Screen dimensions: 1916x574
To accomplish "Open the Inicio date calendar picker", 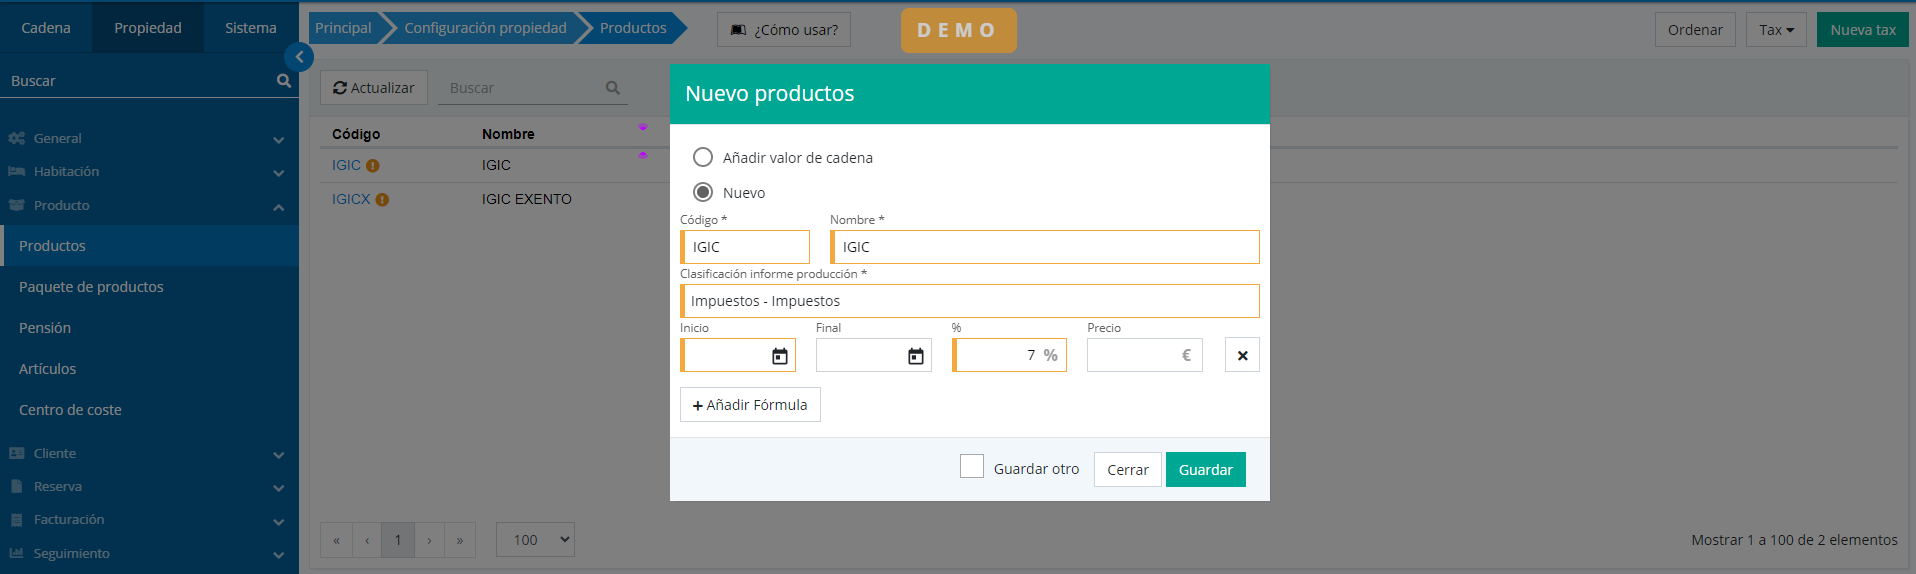I will (780, 356).
